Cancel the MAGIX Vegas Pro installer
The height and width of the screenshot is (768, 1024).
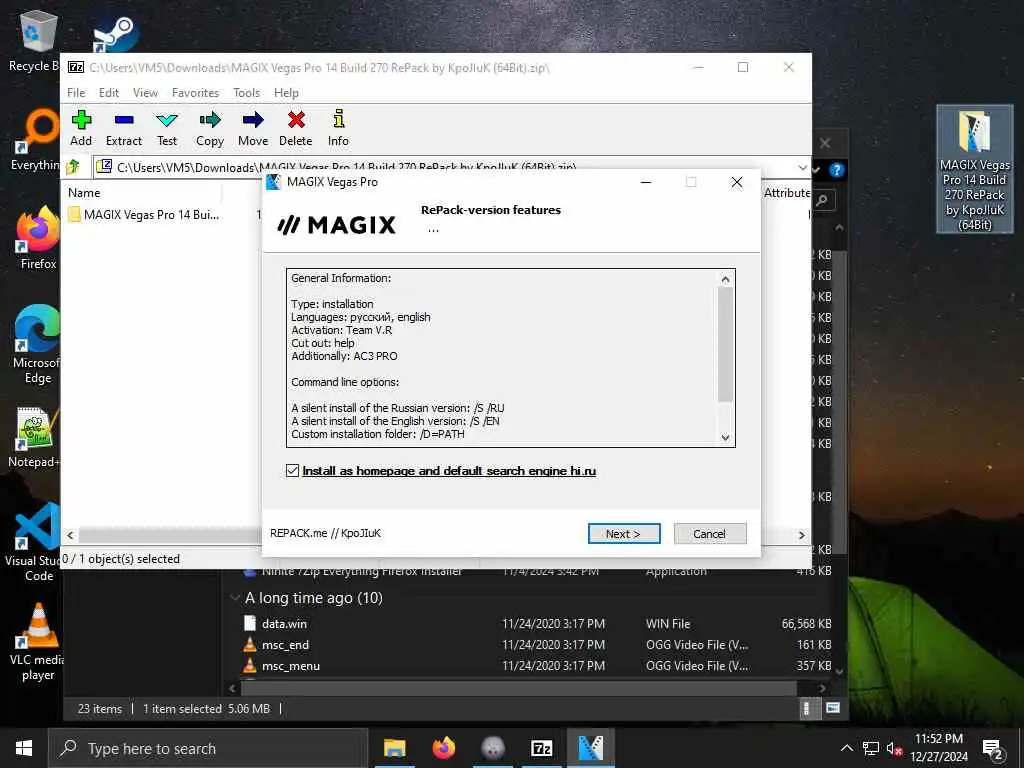(x=709, y=534)
